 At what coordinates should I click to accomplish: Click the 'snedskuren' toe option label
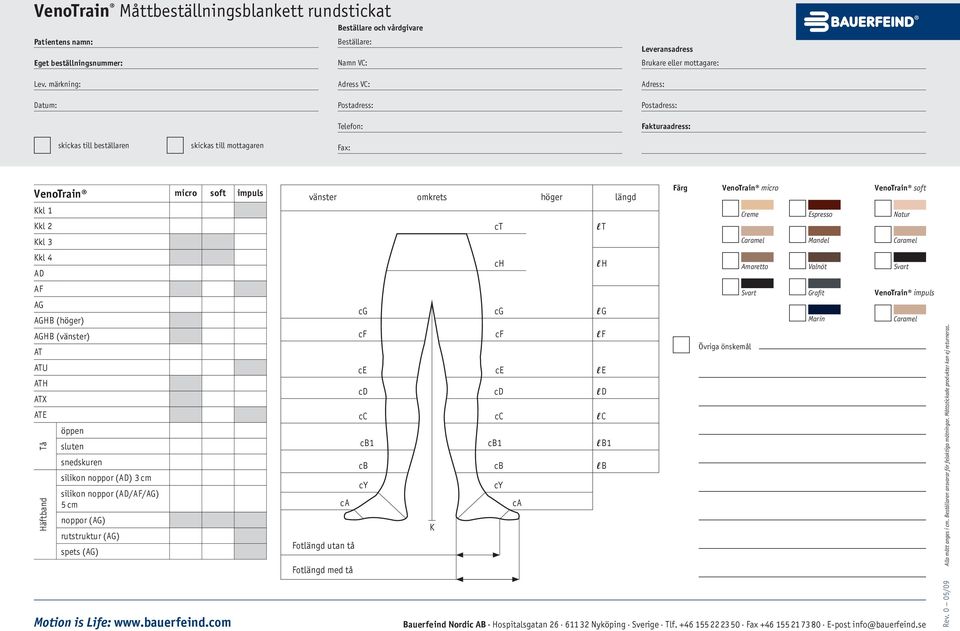coord(81,462)
